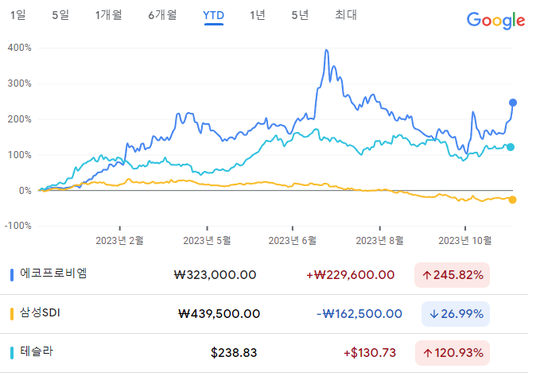The width and height of the screenshot is (540, 380).
Task: Click the Google logo
Action: [x=496, y=20]
